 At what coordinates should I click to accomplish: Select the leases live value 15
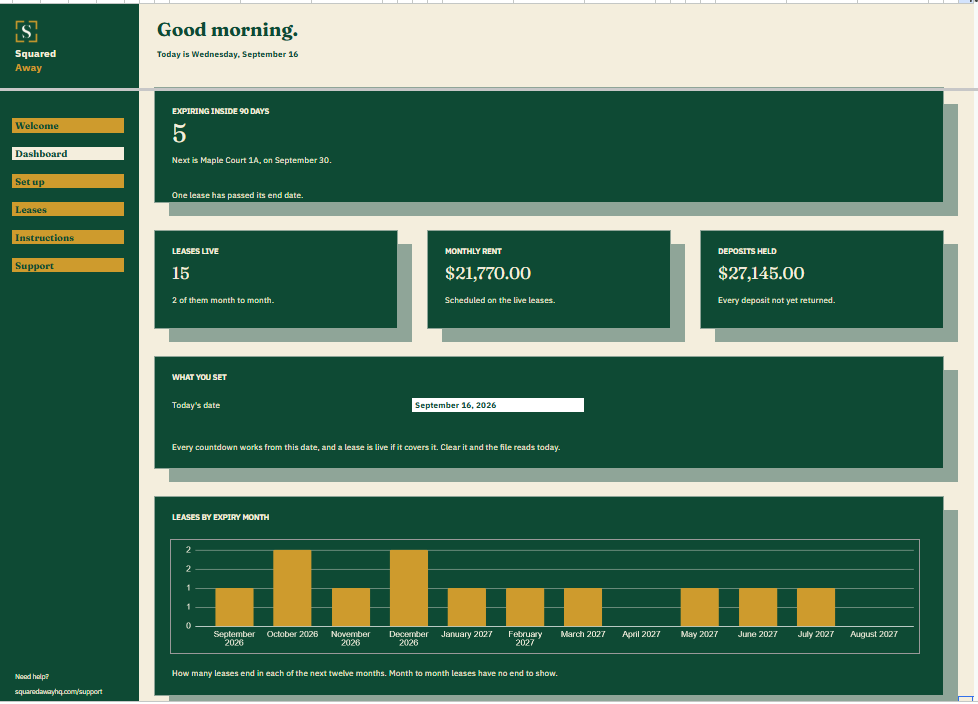point(181,273)
